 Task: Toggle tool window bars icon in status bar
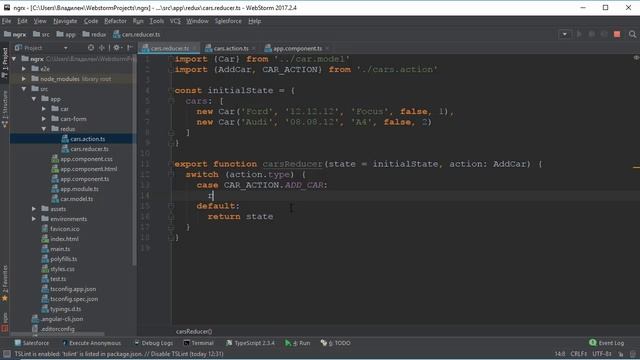[7, 354]
